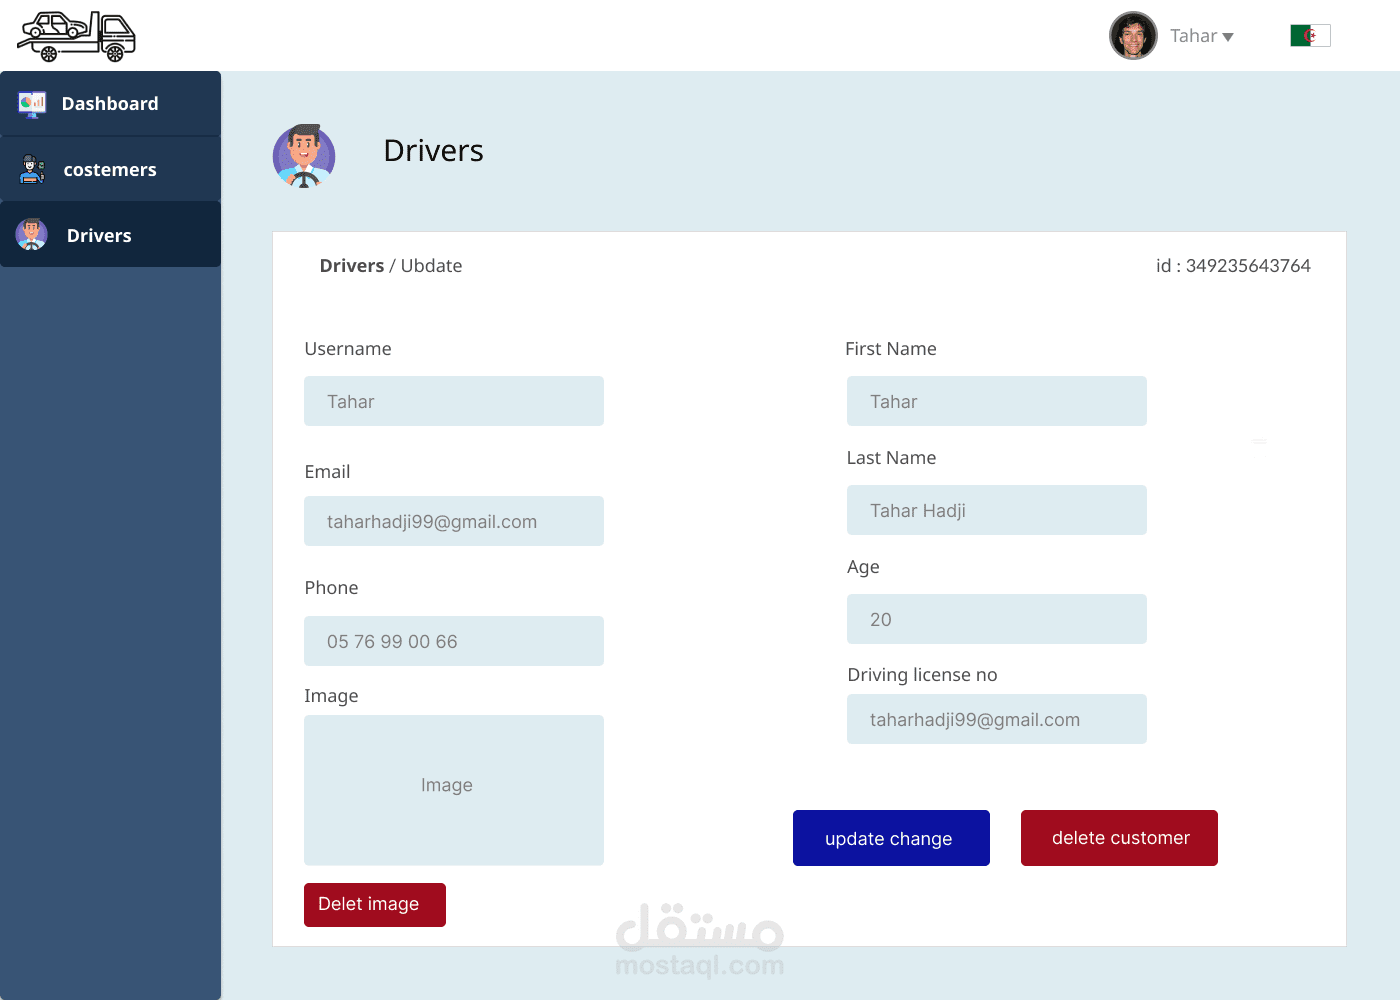Click the Dashboard chart icon
This screenshot has height=1000, width=1400.
click(x=32, y=103)
